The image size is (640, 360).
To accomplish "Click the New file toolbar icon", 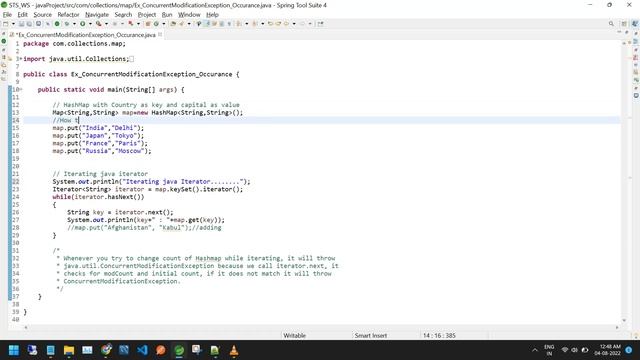I will pos(6,24).
